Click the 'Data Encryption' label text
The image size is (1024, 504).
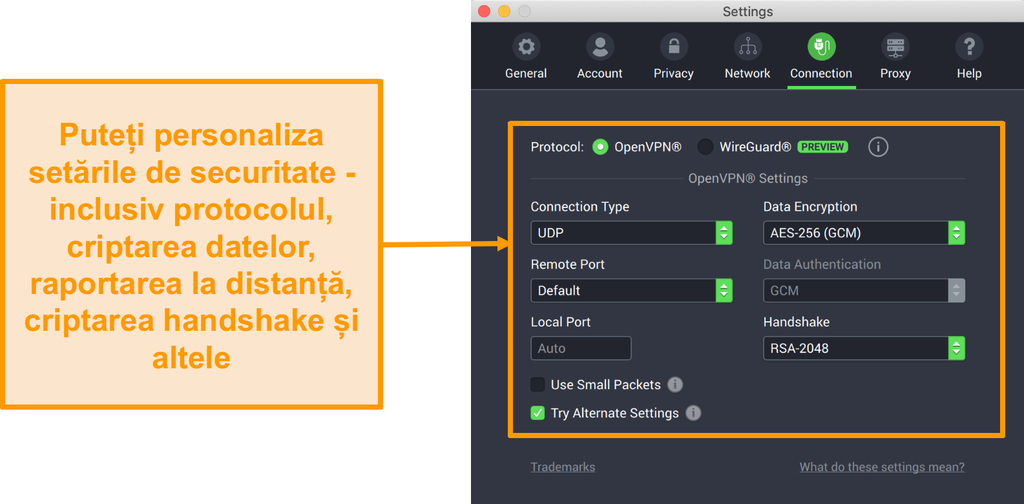tap(810, 207)
